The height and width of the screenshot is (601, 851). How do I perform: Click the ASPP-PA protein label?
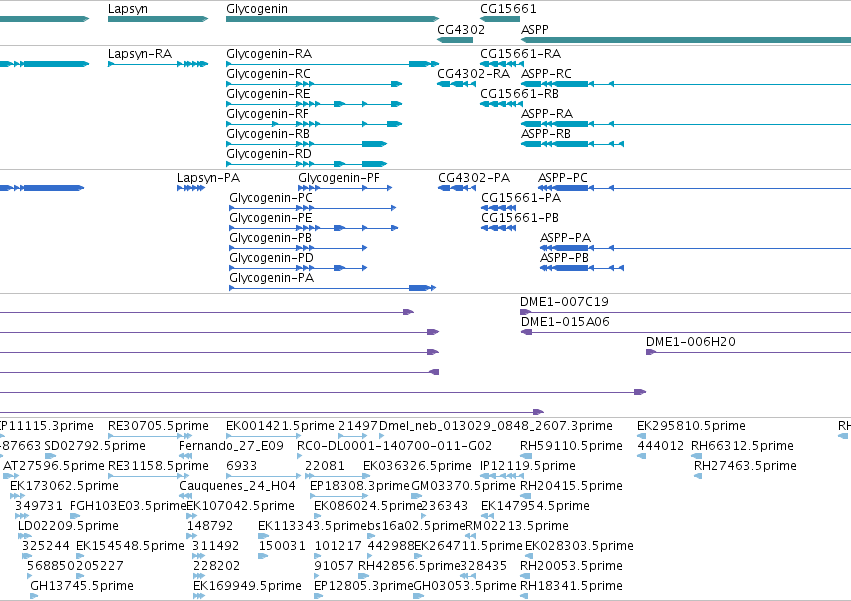click(565, 238)
